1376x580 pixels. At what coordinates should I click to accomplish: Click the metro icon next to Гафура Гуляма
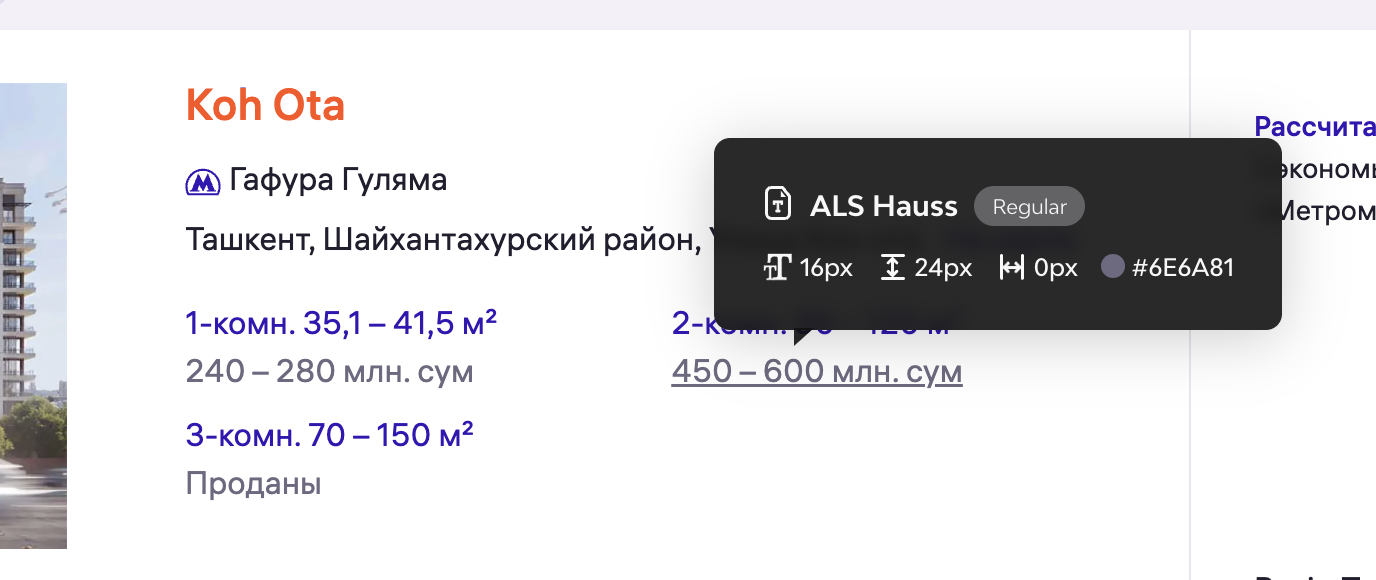click(203, 182)
